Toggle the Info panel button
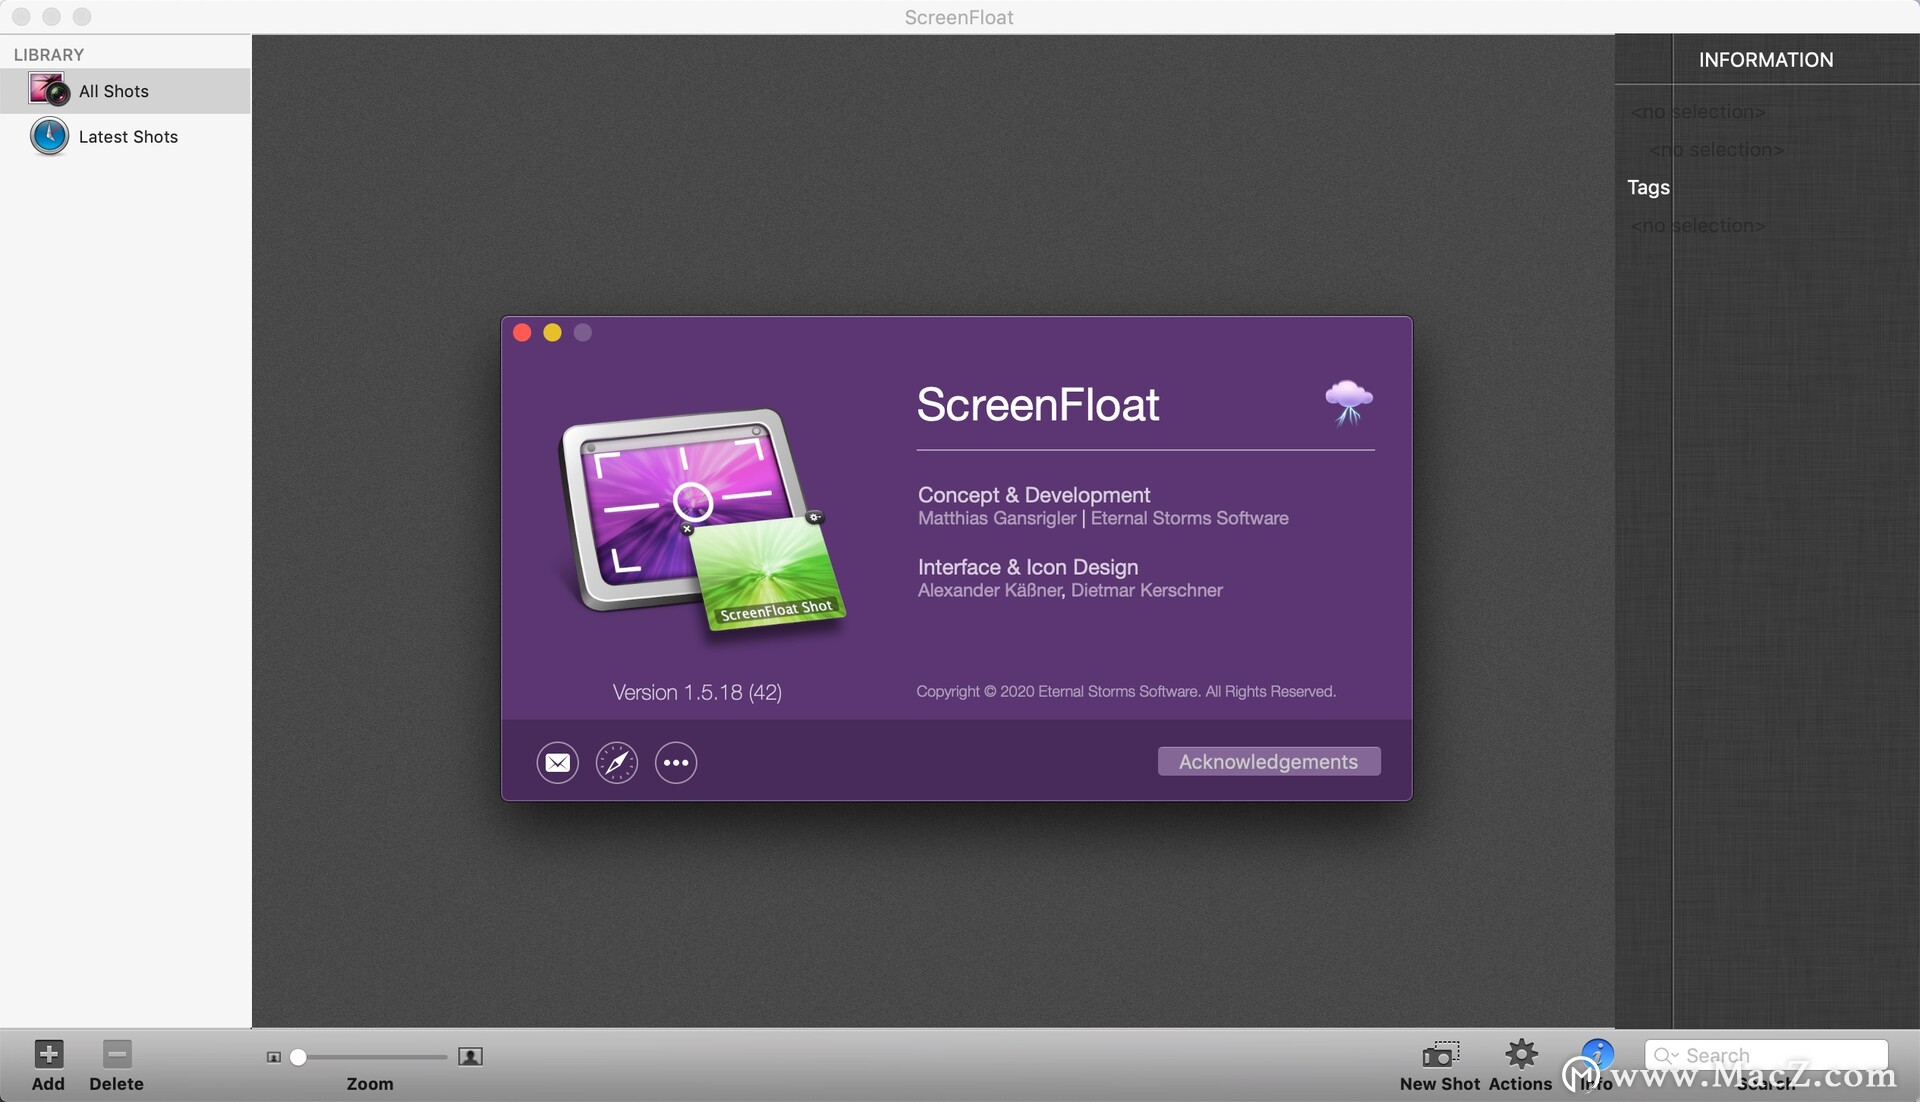Image resolution: width=1920 pixels, height=1102 pixels. coord(1597,1054)
